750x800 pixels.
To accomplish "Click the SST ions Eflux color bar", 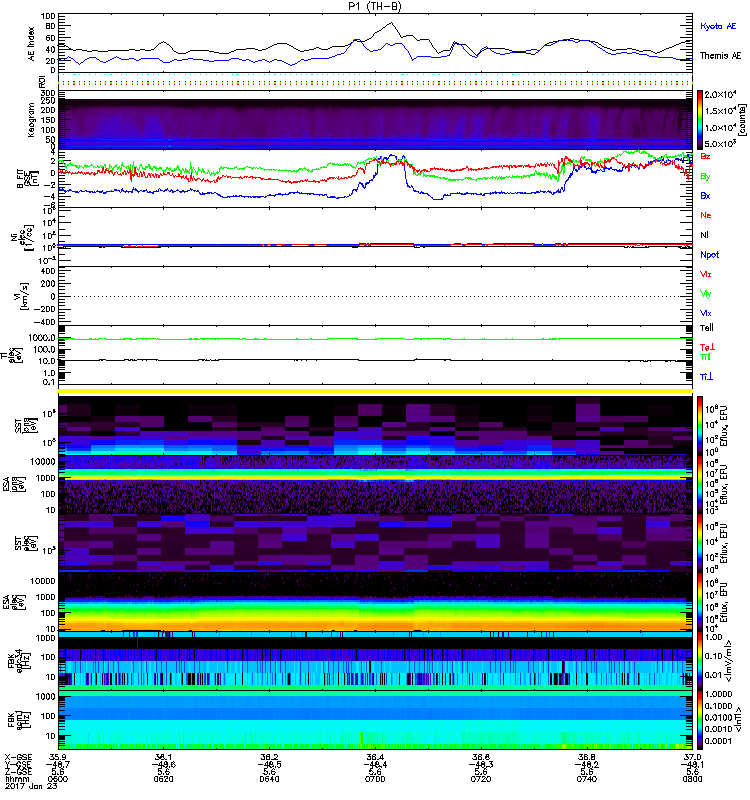I will [x=700, y=426].
